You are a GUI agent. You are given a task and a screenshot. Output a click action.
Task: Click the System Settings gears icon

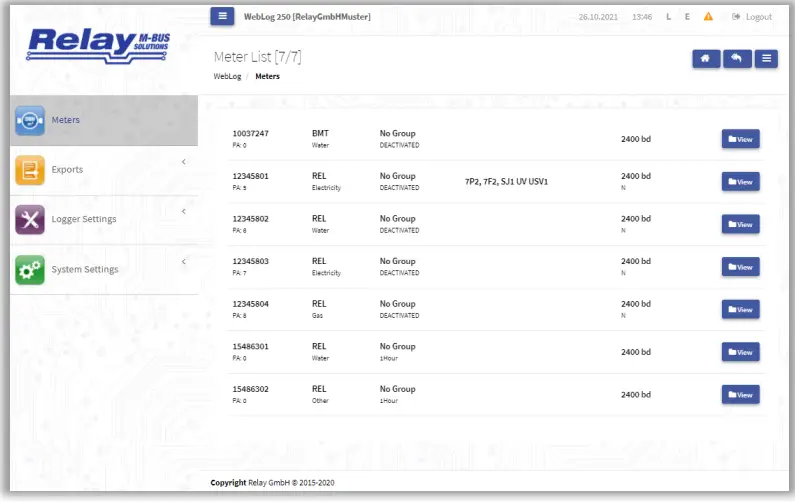click(30, 269)
